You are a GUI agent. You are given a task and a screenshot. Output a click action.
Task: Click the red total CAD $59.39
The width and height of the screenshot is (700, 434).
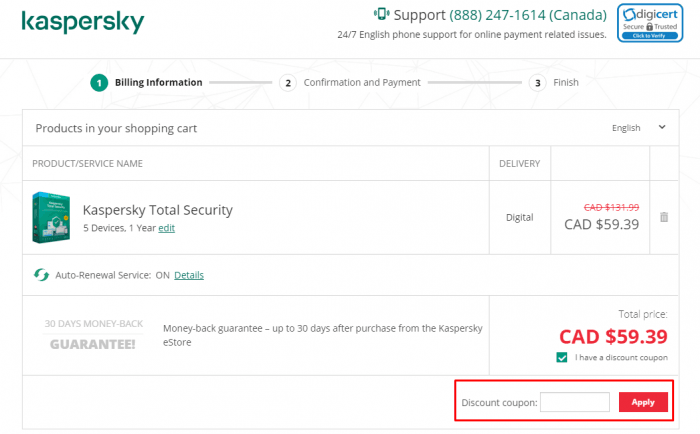tap(613, 336)
